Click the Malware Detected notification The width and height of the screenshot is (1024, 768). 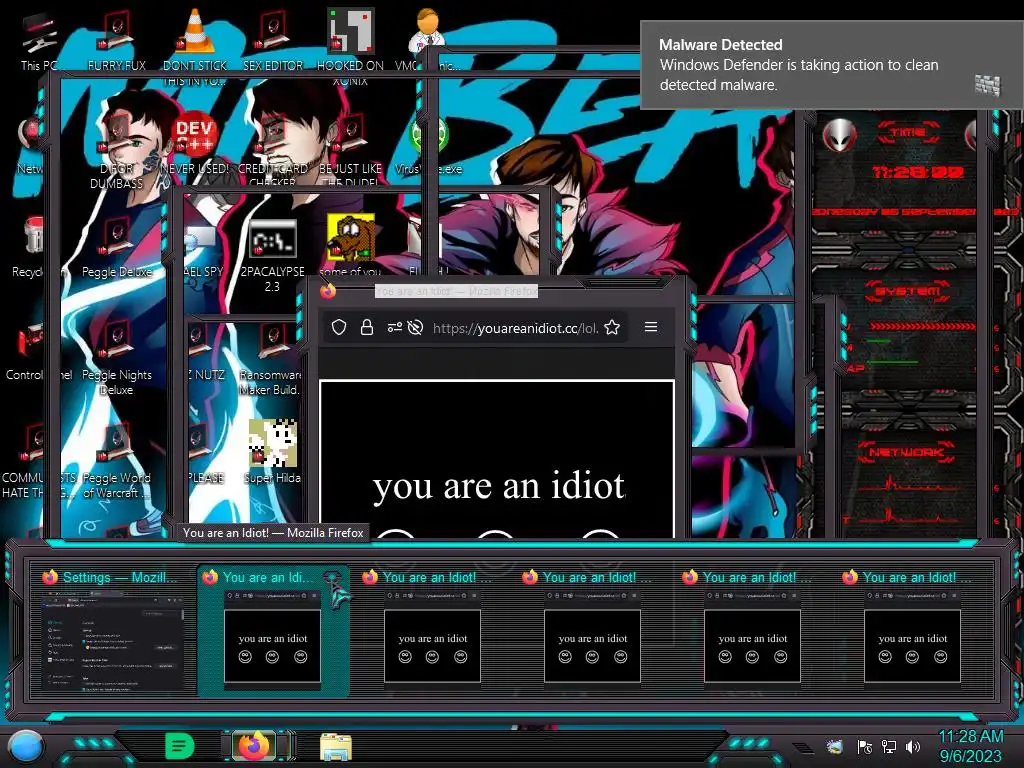832,65
